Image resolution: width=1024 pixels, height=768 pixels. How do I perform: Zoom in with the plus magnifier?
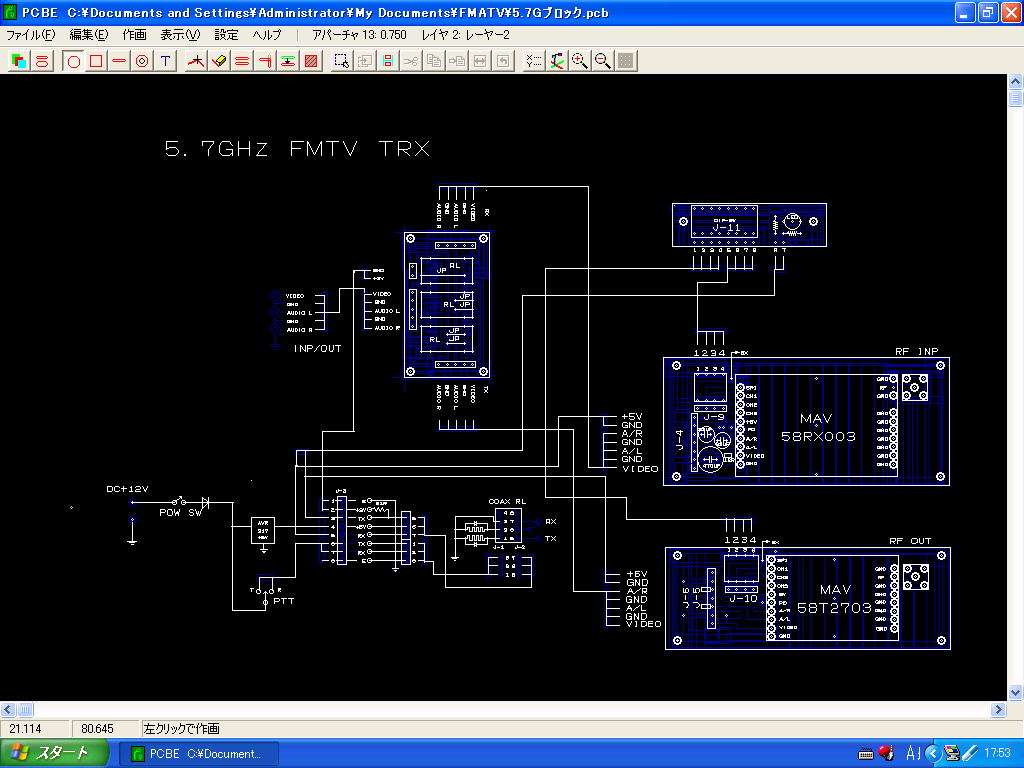[579, 61]
